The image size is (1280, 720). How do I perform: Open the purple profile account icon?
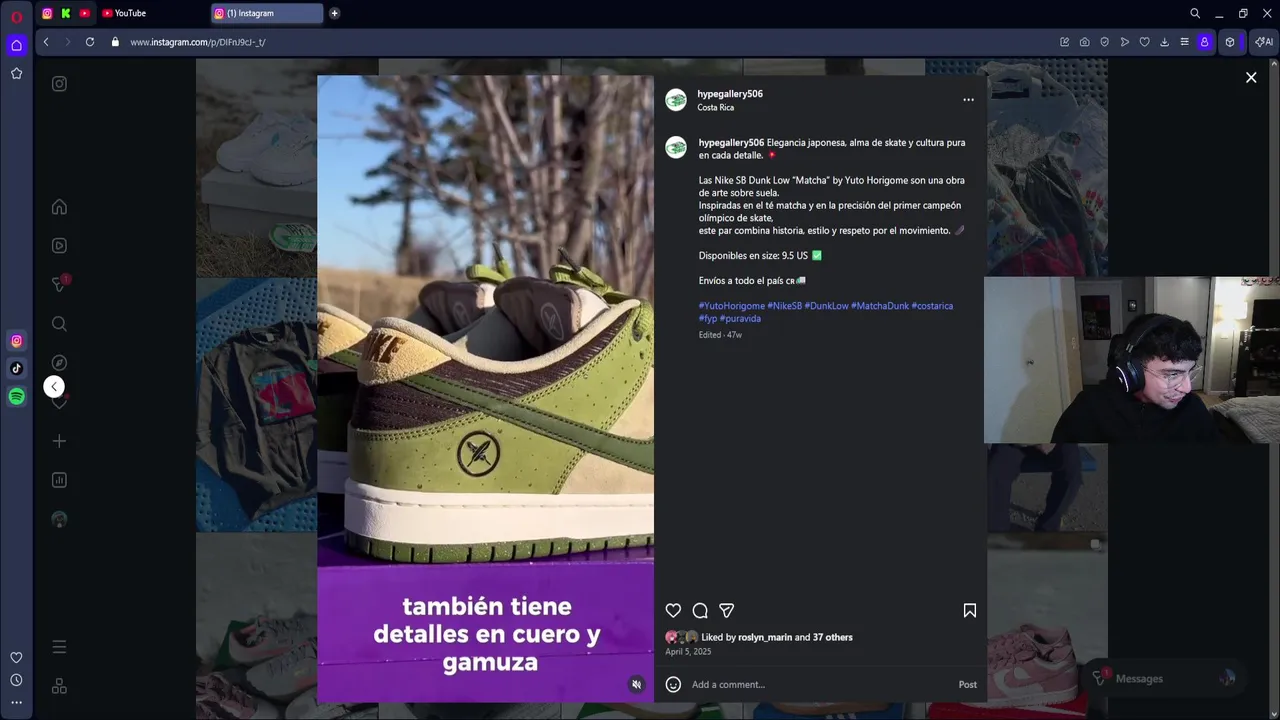[x=1205, y=42]
